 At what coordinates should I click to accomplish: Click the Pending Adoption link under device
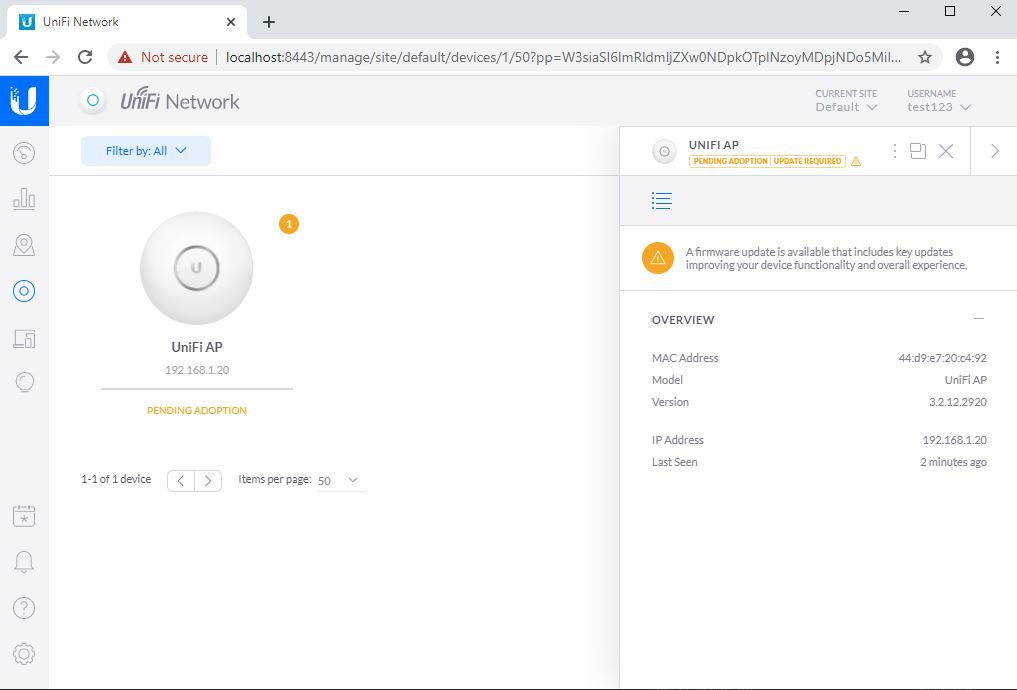[197, 410]
